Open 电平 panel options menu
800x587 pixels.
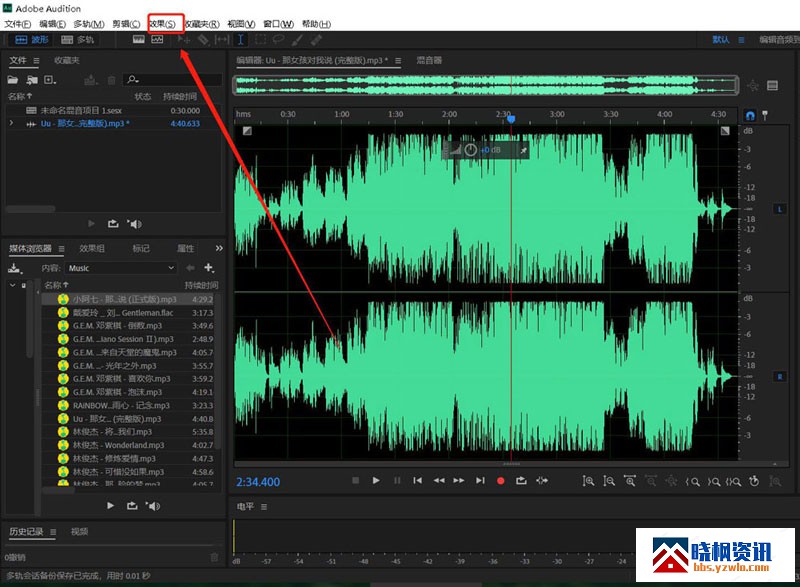pyautogui.click(x=264, y=507)
